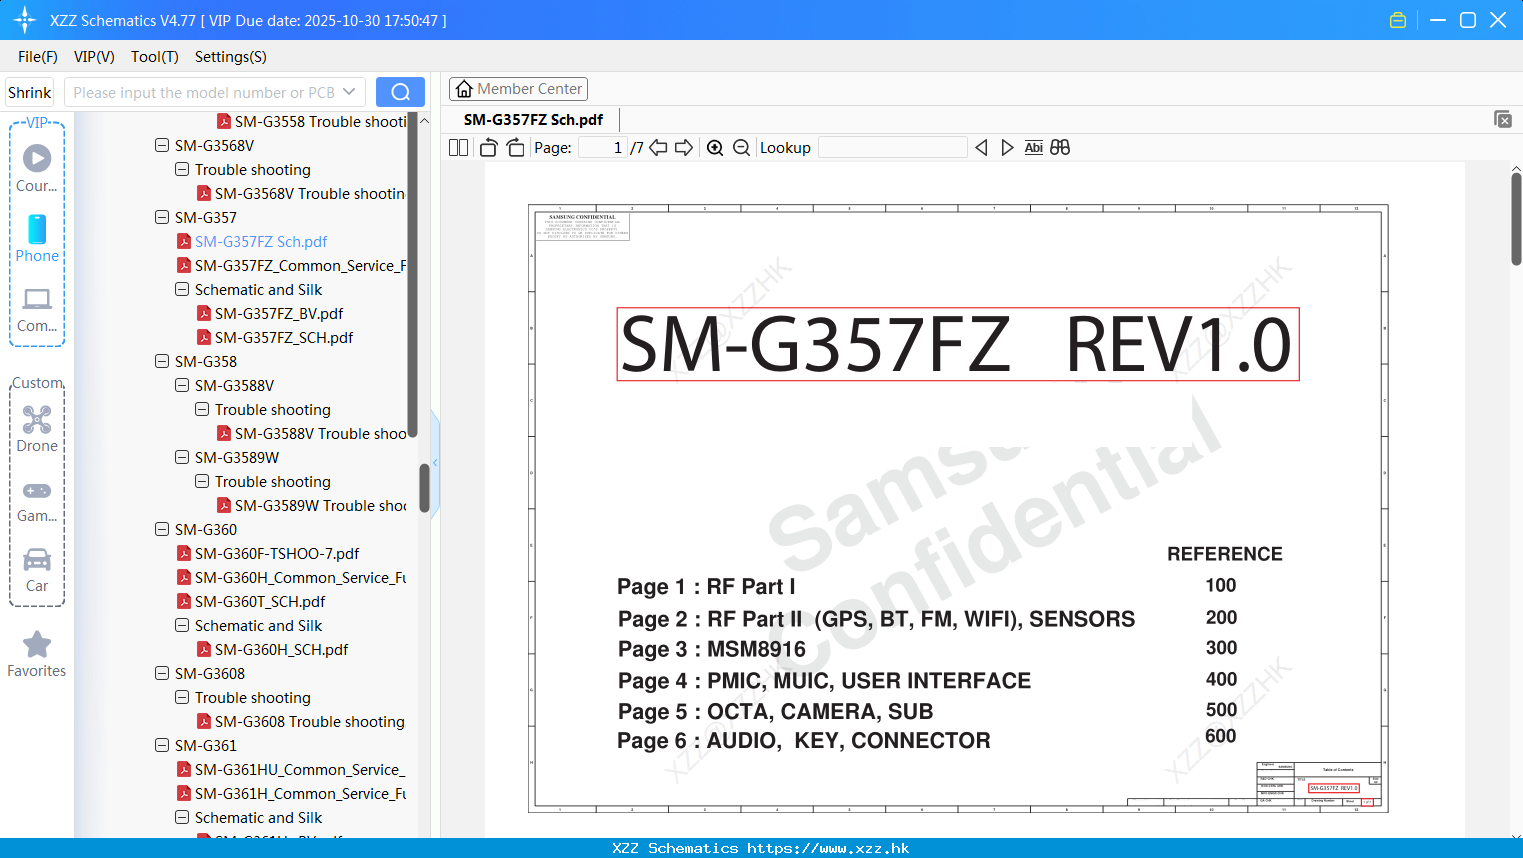Go to previous page arrow

[658, 147]
